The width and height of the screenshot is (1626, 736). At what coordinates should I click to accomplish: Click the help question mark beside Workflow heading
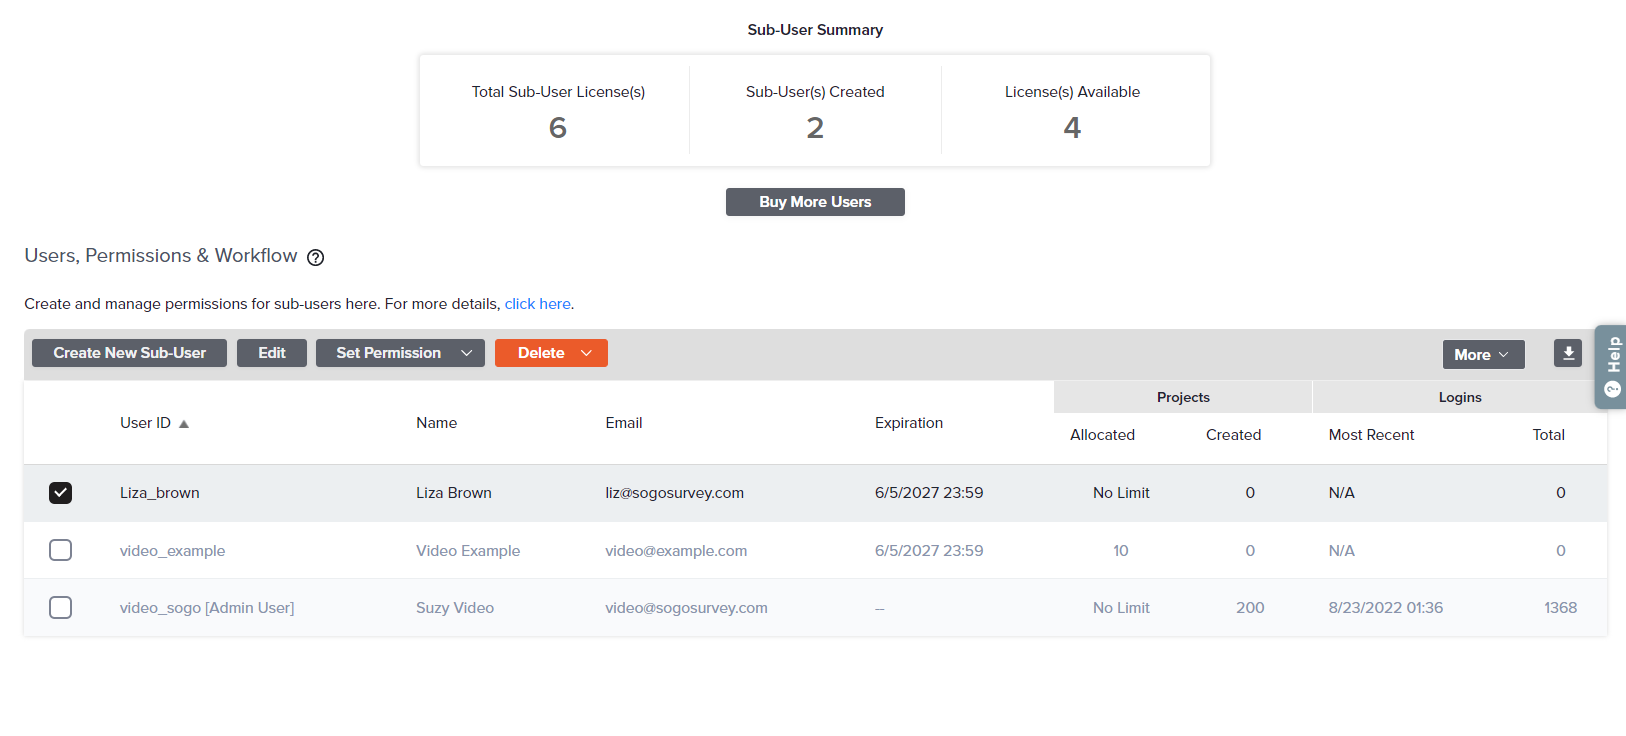pyautogui.click(x=315, y=257)
